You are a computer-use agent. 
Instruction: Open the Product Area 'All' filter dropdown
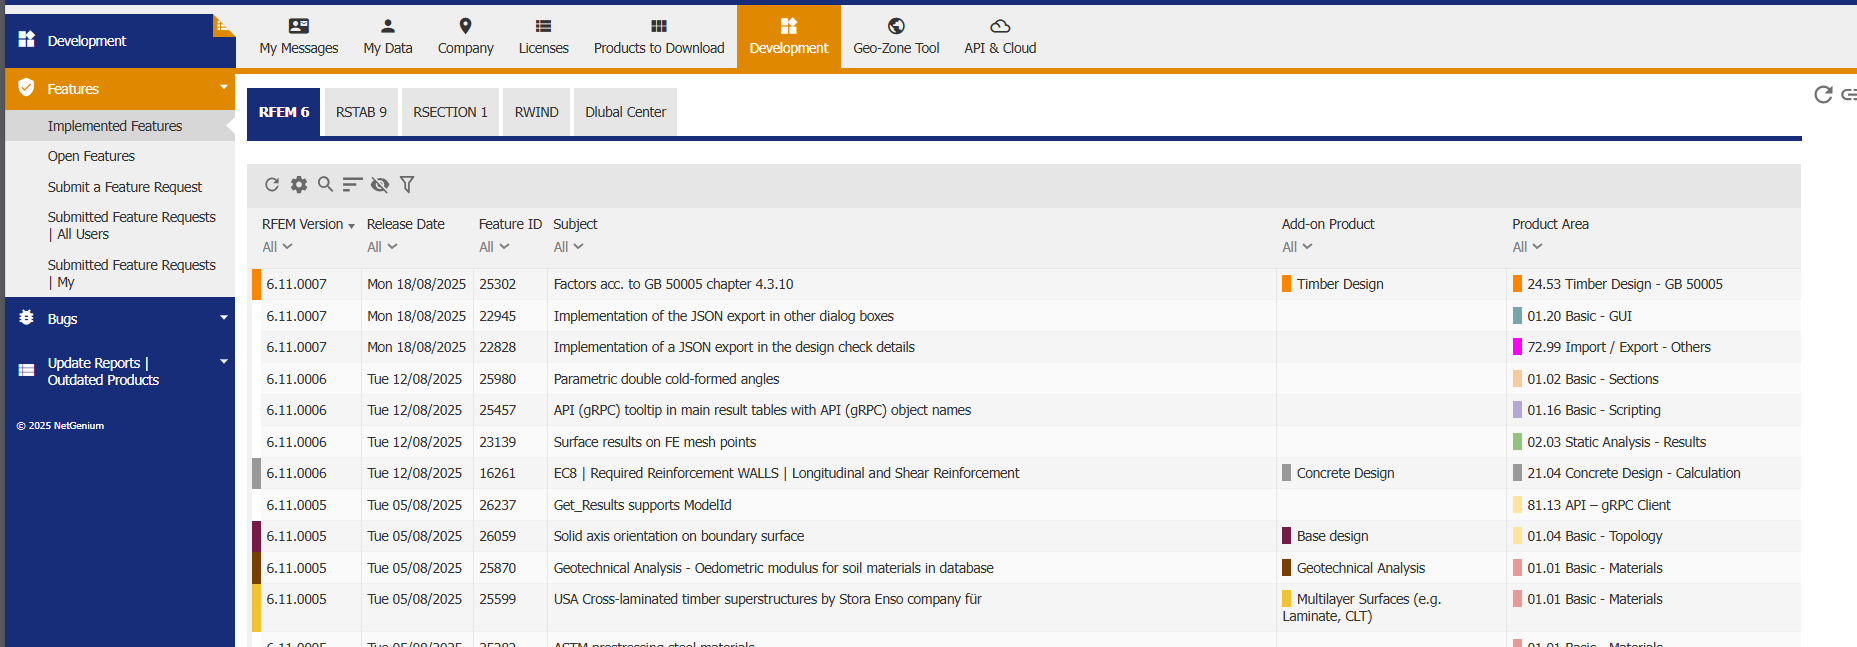pos(1527,247)
